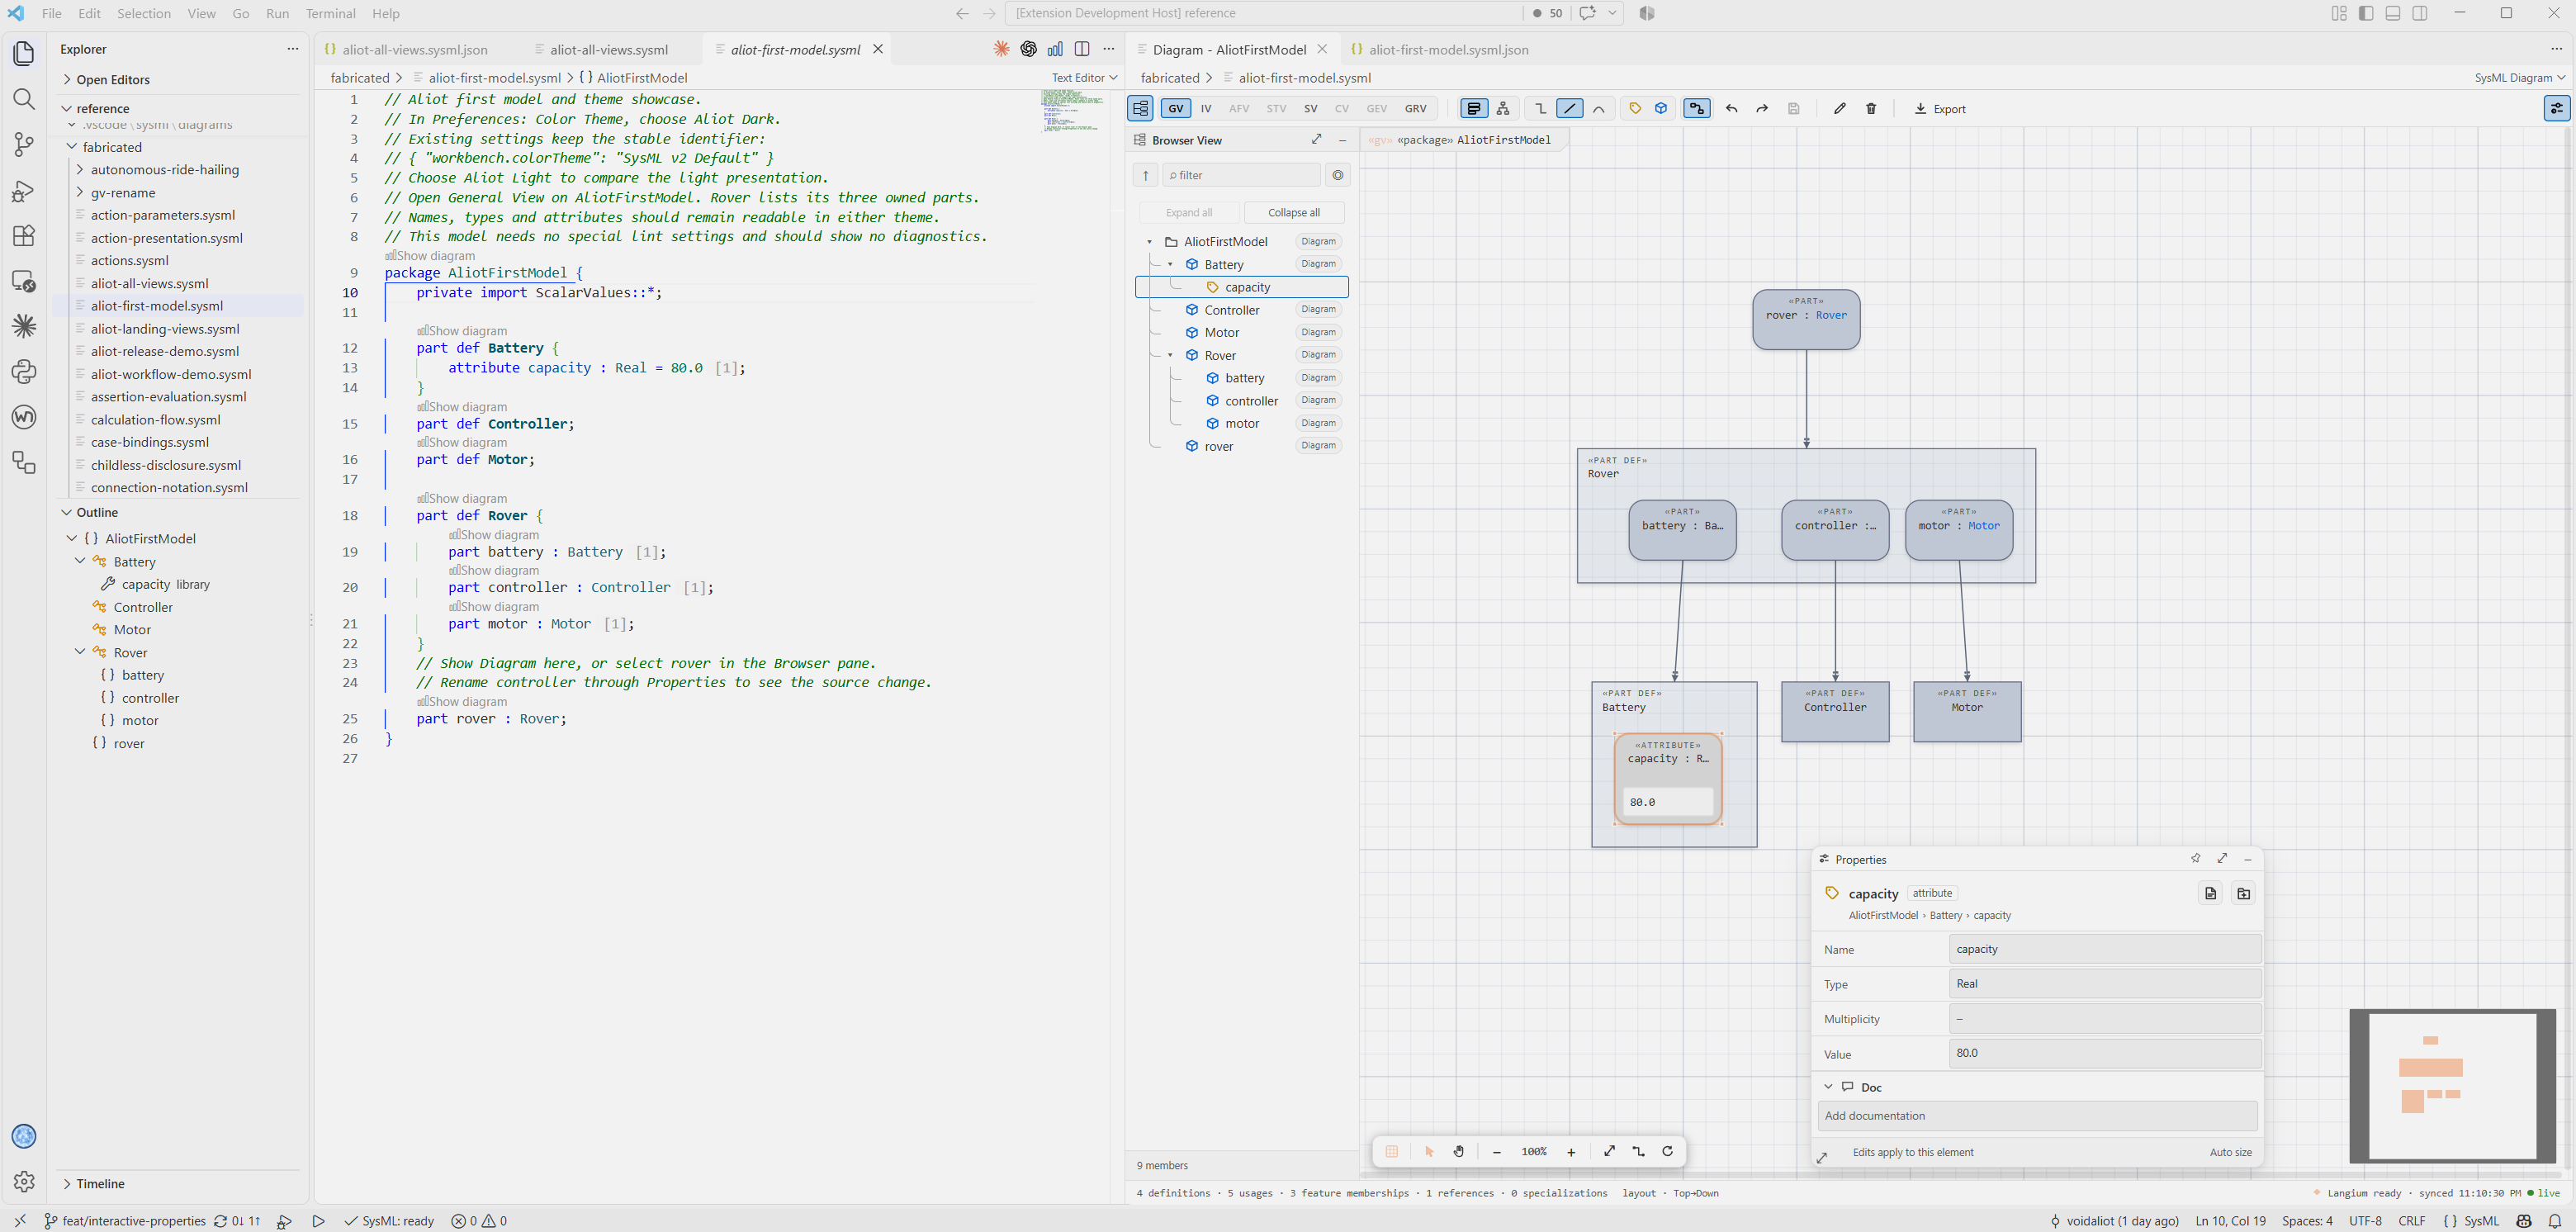2576x1232 pixels.
Task: Open the Terminal menu
Action: [x=331, y=13]
